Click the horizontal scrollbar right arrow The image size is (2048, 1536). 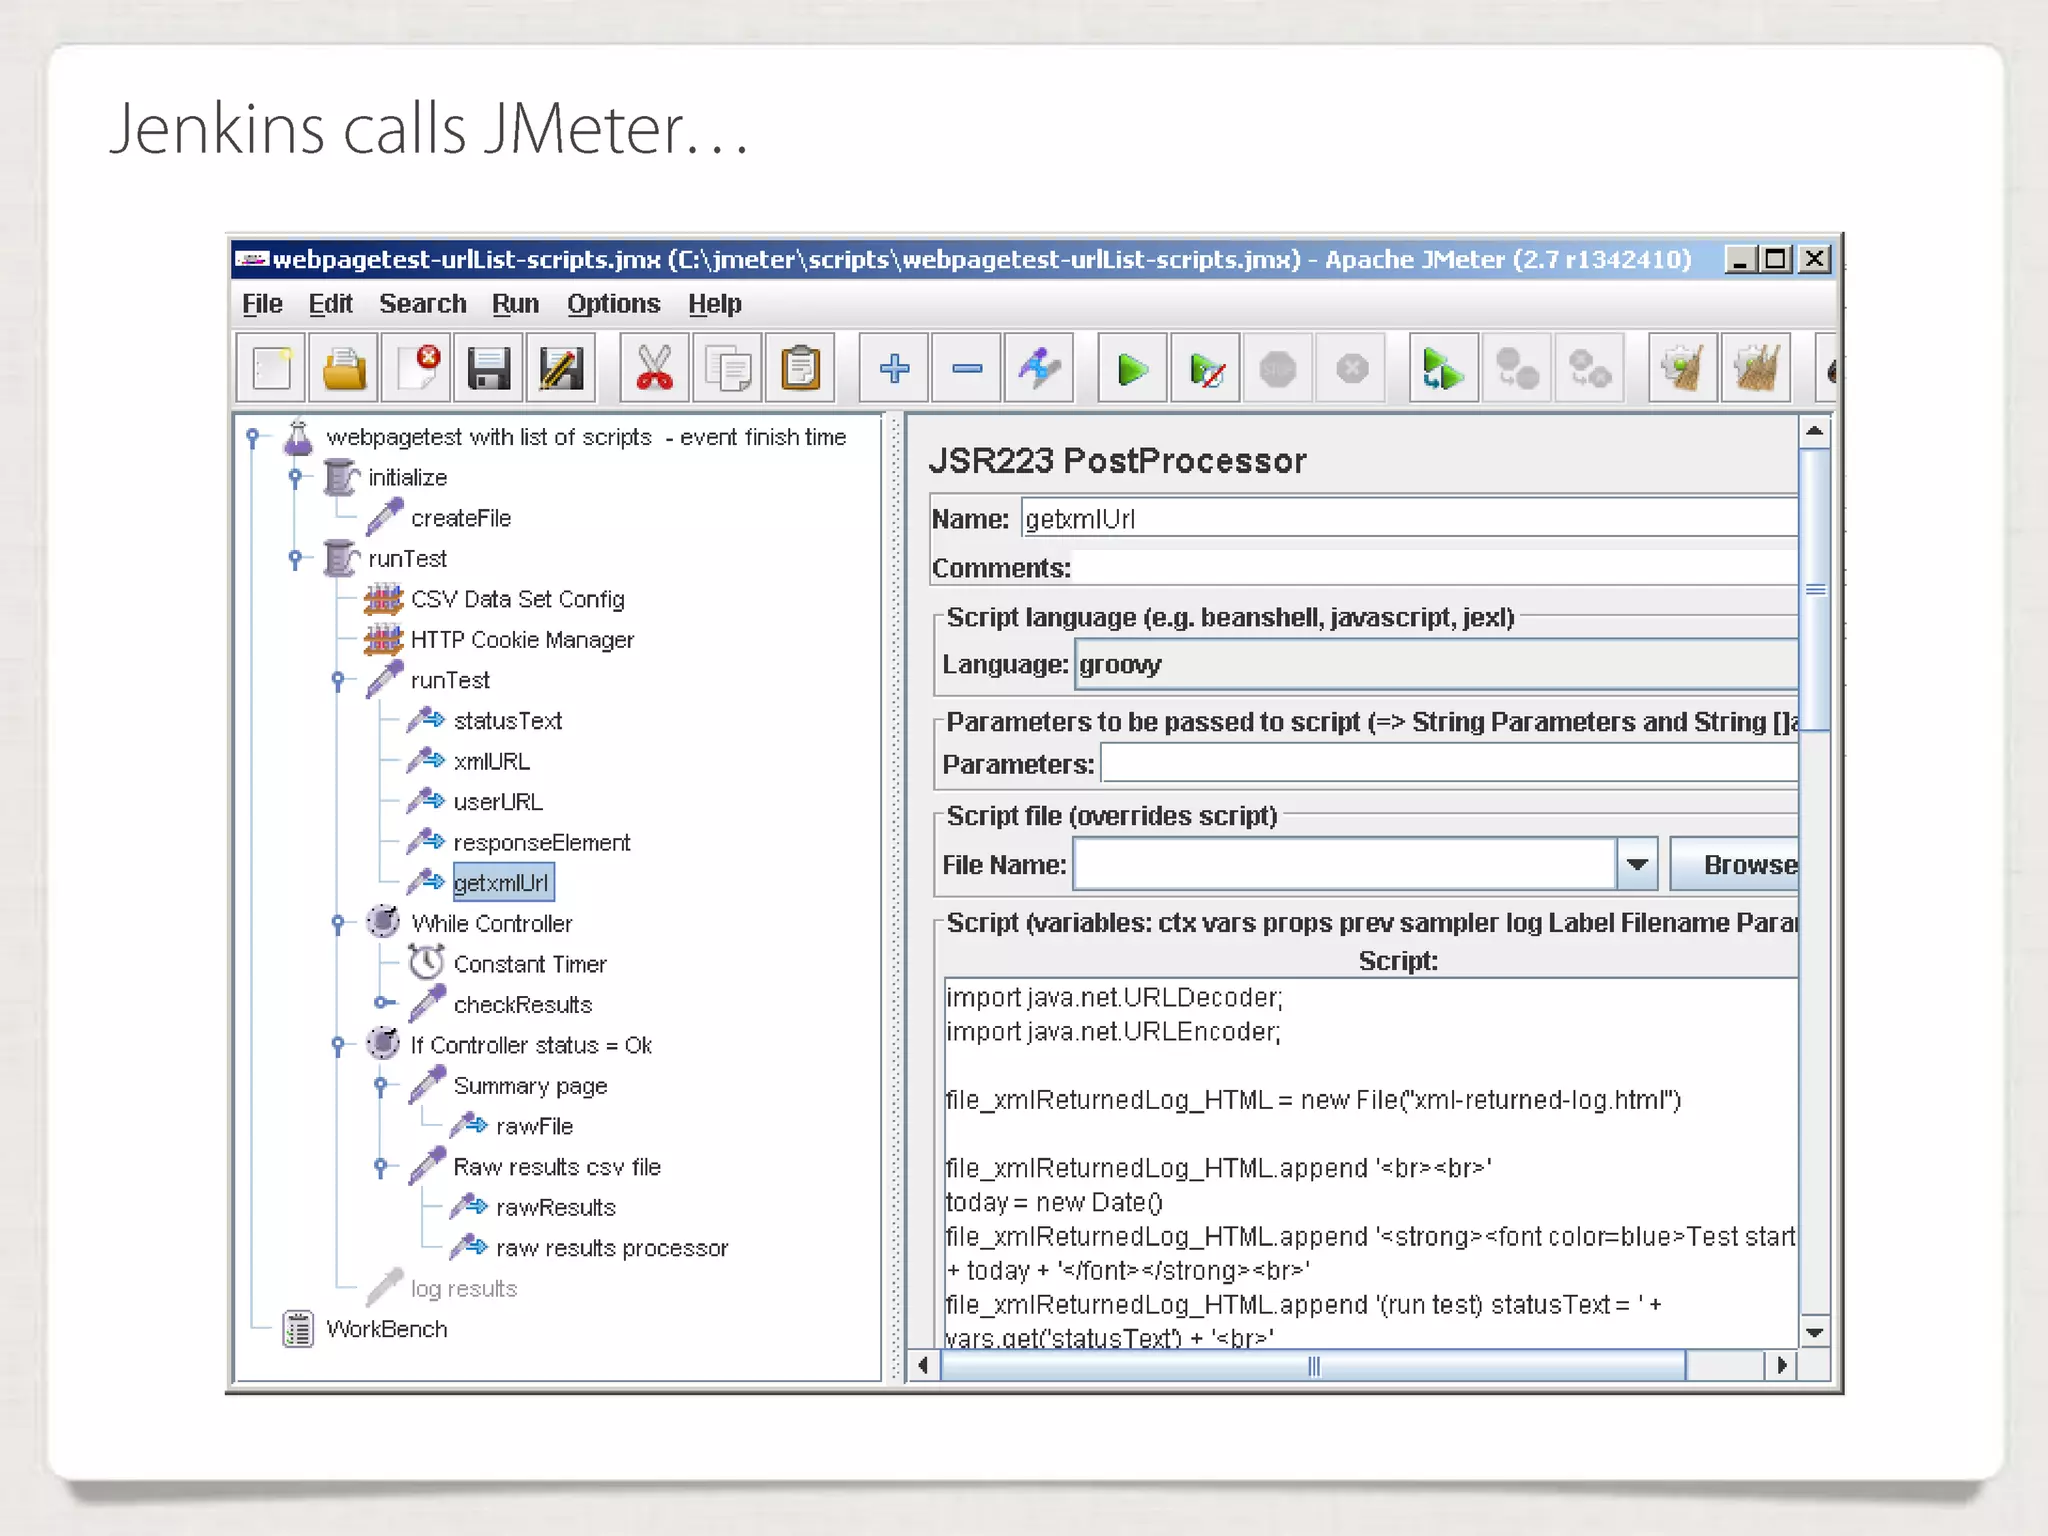click(x=1781, y=1365)
